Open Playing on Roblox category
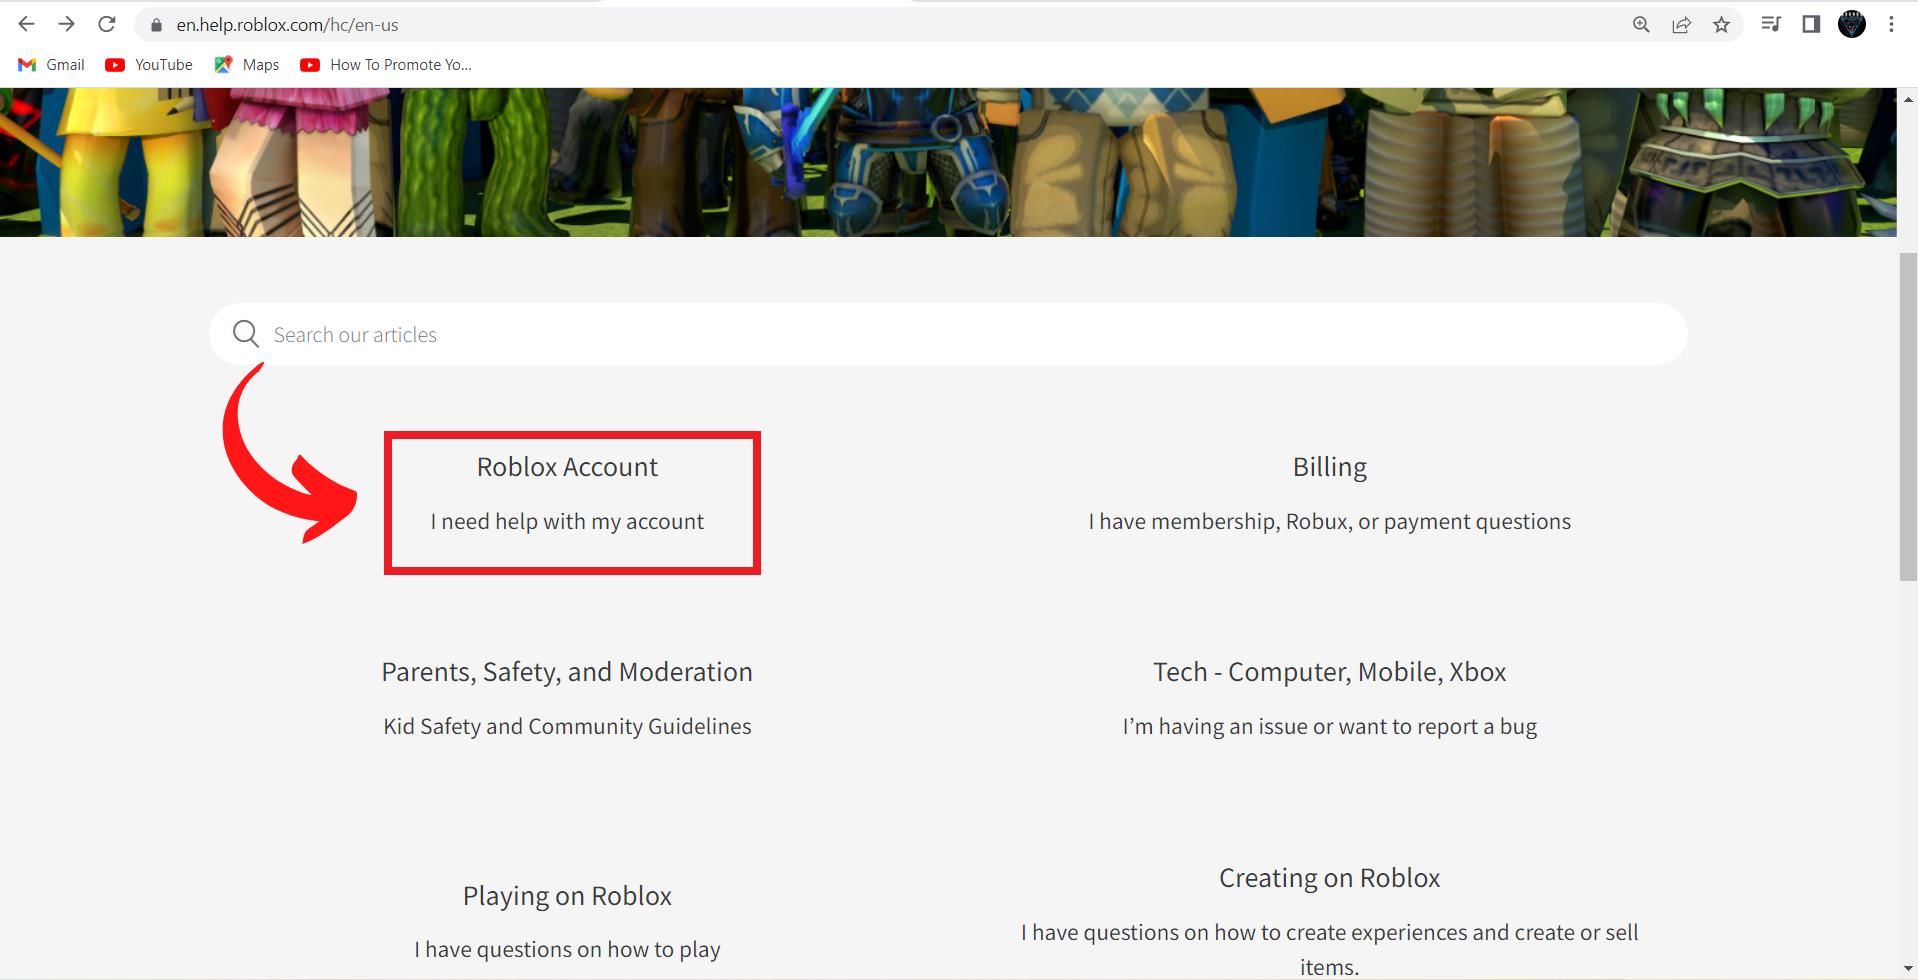Screen dimensions: 1918x980 (x=567, y=896)
